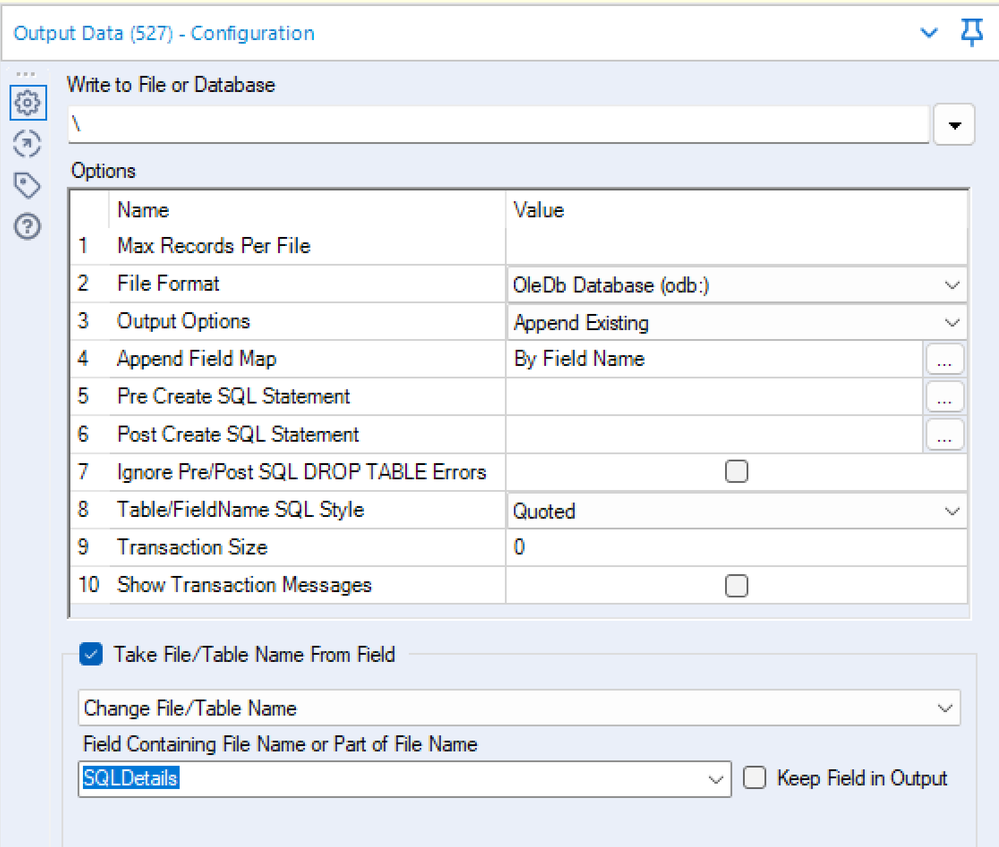999x847 pixels.
Task: Open the Output Options Append Existing dropdown
Action: pos(737,322)
